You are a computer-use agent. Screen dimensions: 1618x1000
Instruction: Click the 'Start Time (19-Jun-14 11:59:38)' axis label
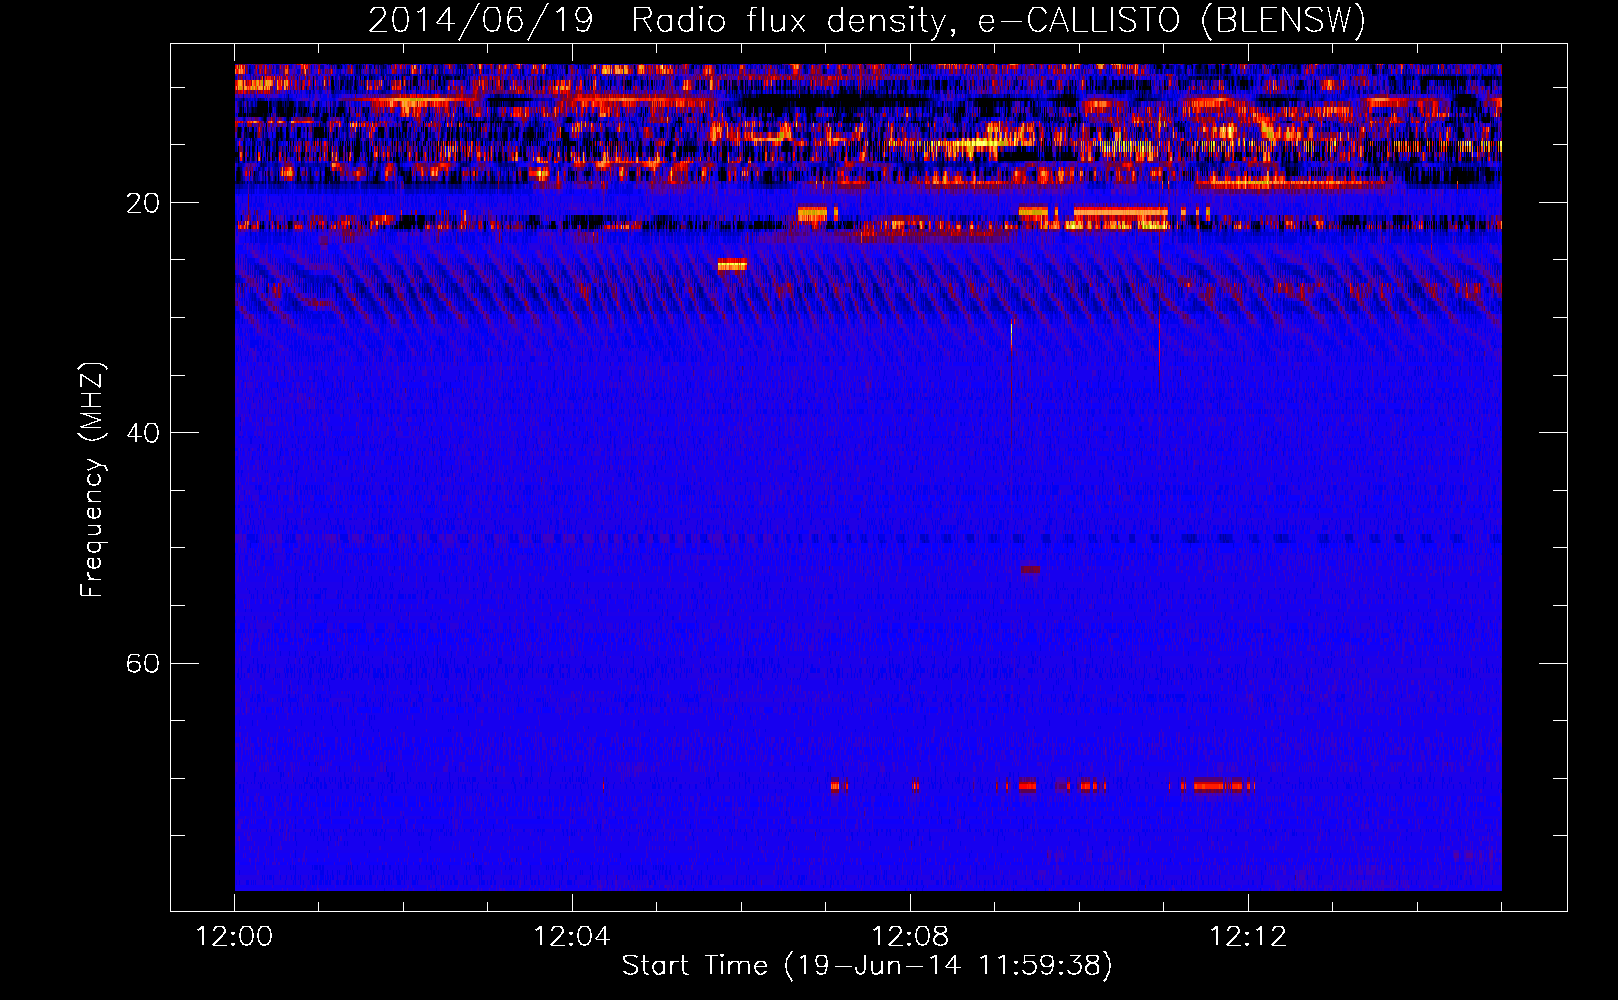(x=867, y=966)
